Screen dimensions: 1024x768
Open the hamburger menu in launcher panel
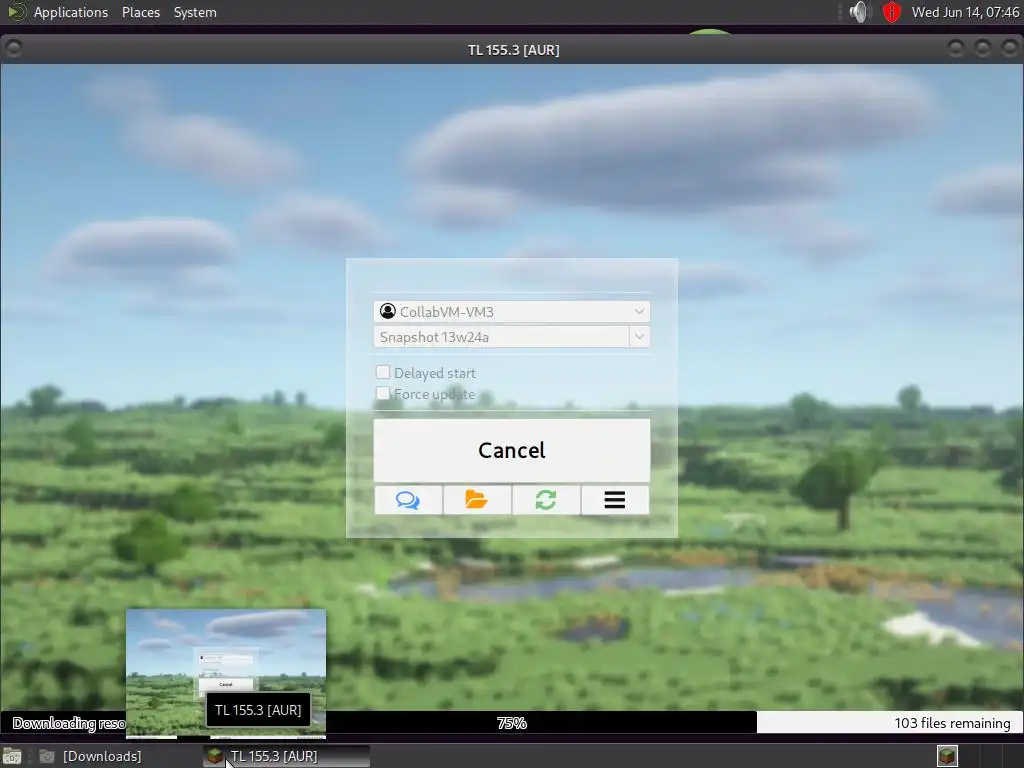[615, 500]
